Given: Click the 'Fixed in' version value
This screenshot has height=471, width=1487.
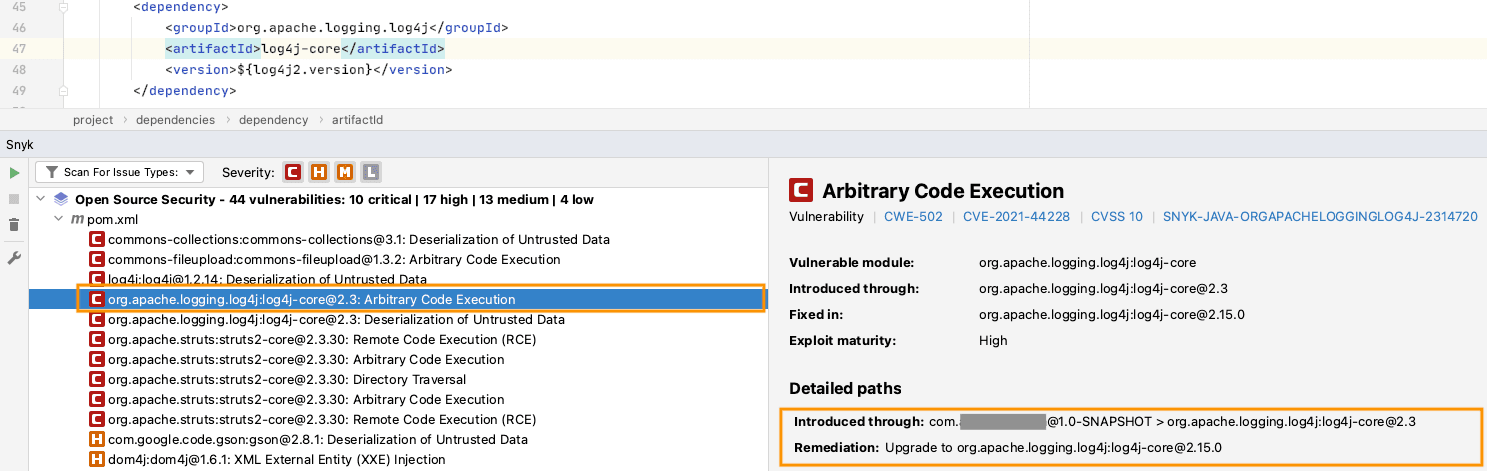Looking at the screenshot, I should pos(1112,314).
